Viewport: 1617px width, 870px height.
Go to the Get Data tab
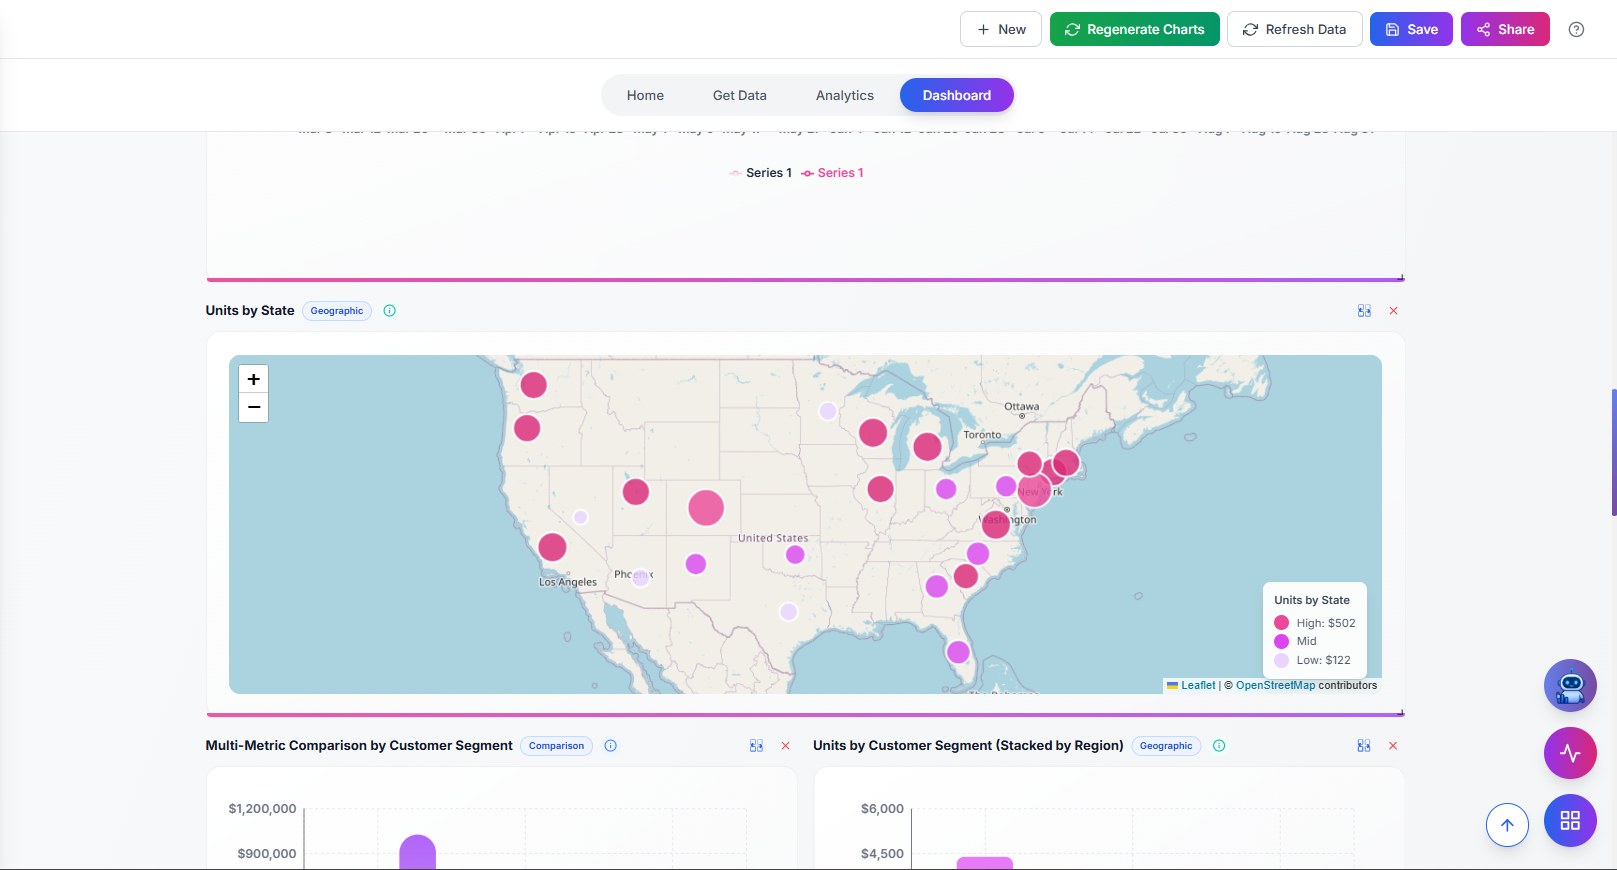coord(739,96)
